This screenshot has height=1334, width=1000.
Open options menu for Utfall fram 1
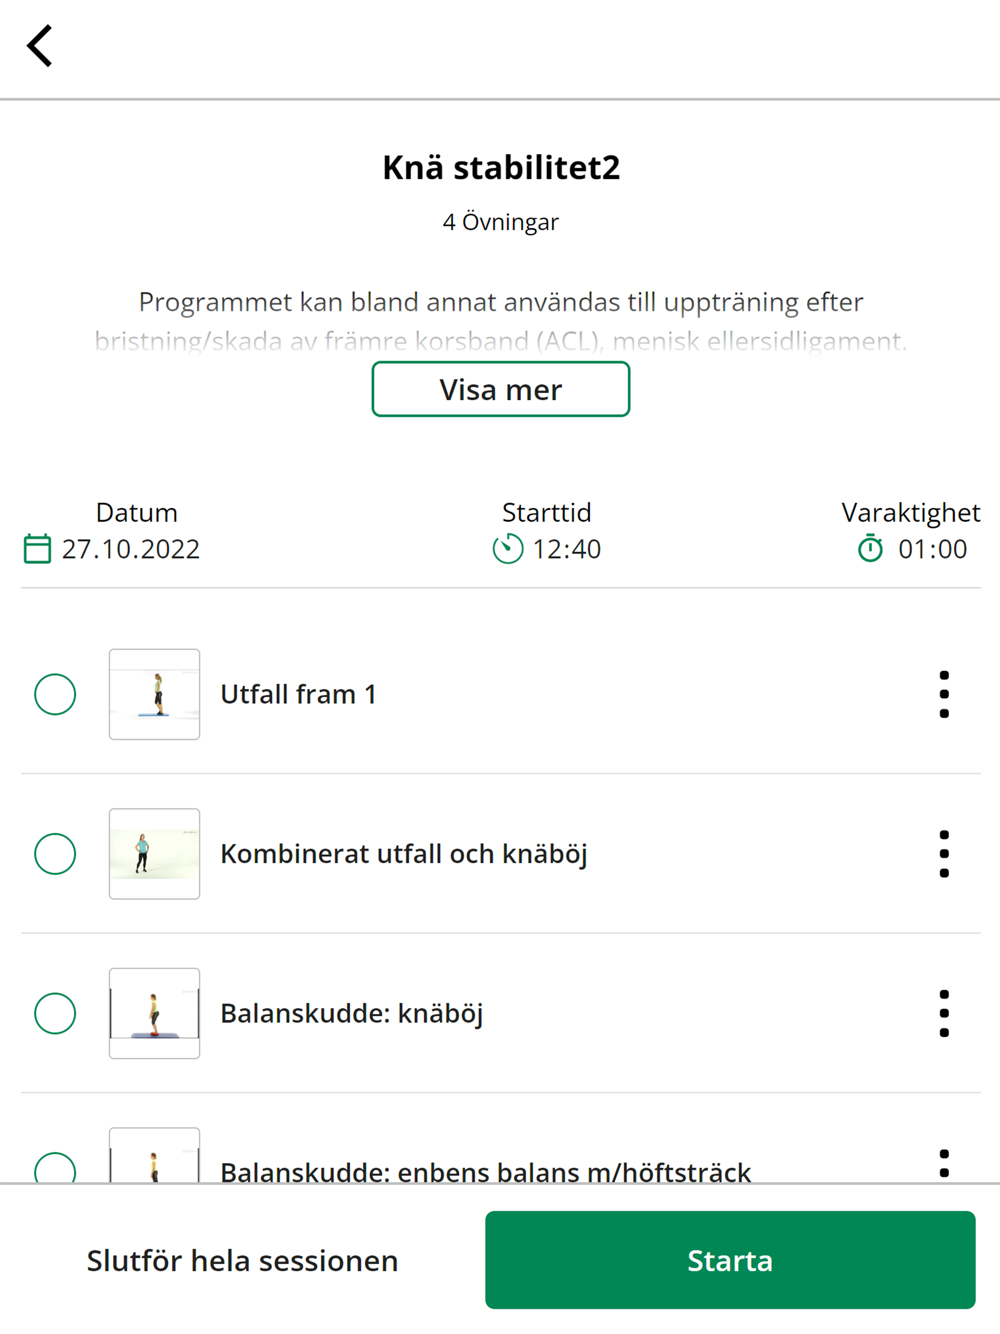coord(944,694)
